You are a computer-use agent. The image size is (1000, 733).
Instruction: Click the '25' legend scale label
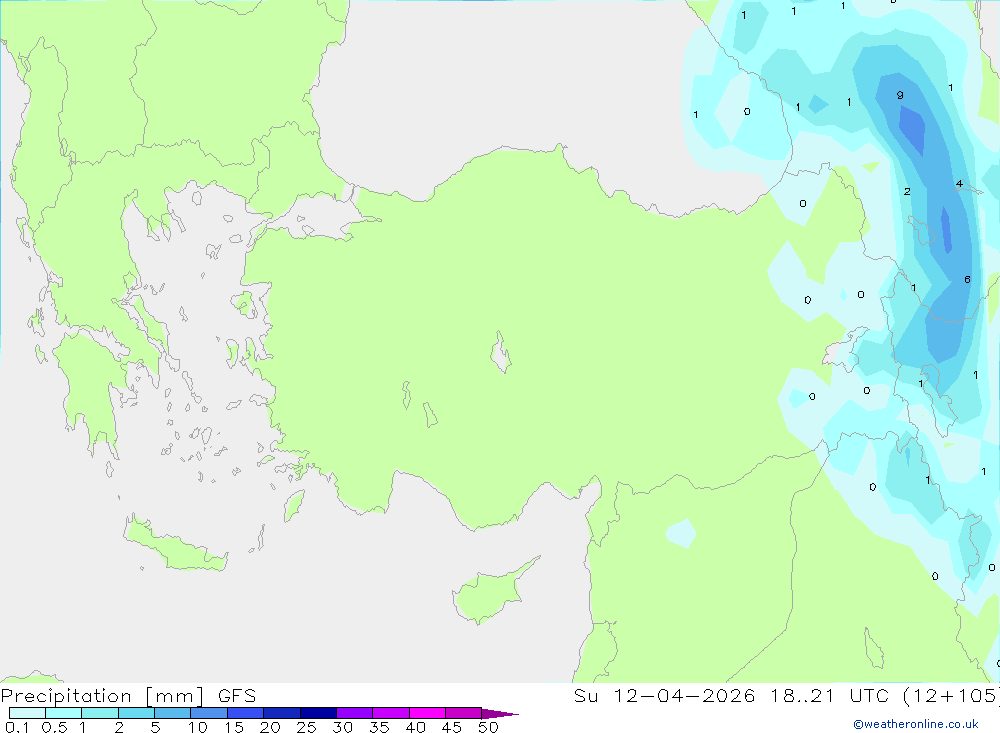point(307,727)
